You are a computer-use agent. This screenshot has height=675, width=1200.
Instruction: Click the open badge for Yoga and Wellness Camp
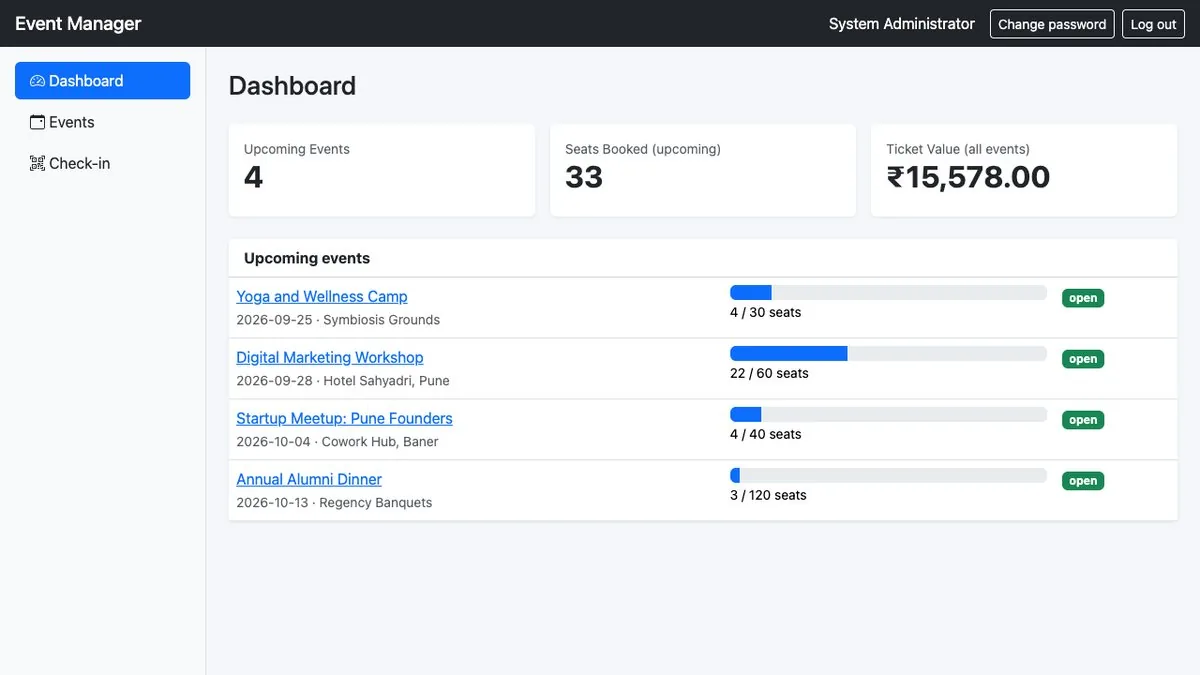tap(1083, 298)
